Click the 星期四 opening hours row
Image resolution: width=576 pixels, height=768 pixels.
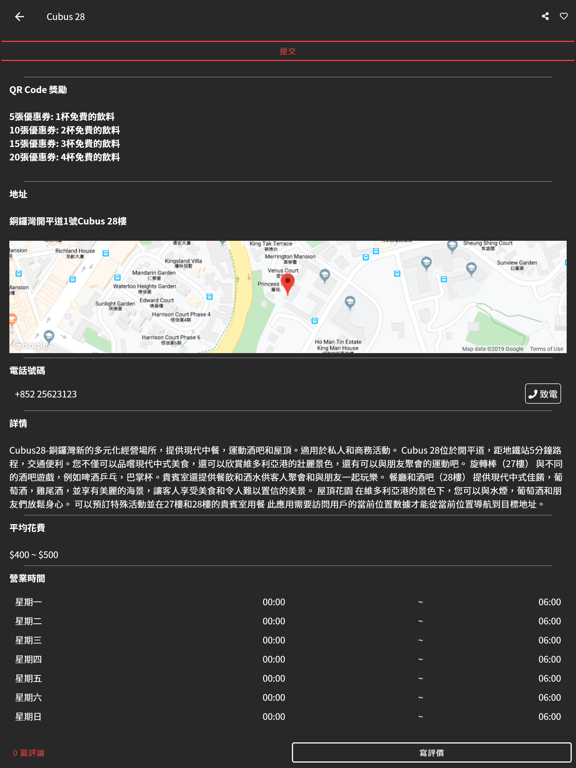tap(288, 659)
